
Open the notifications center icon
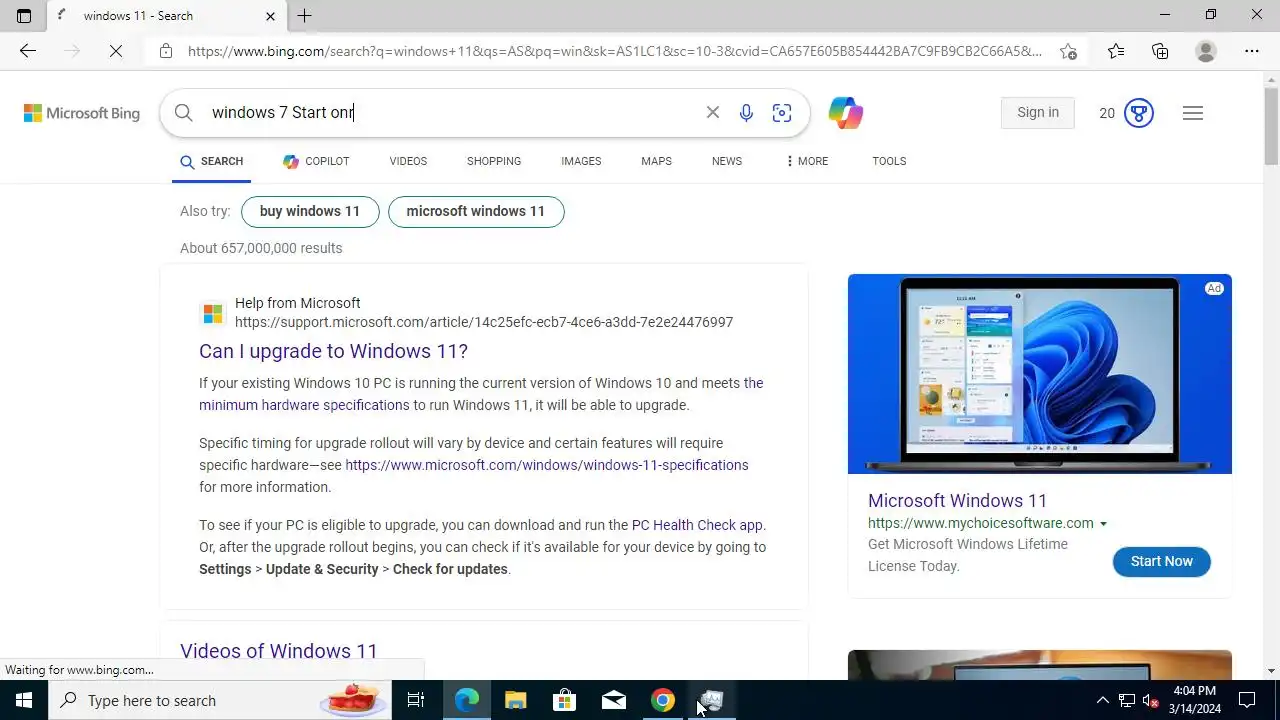(1247, 700)
